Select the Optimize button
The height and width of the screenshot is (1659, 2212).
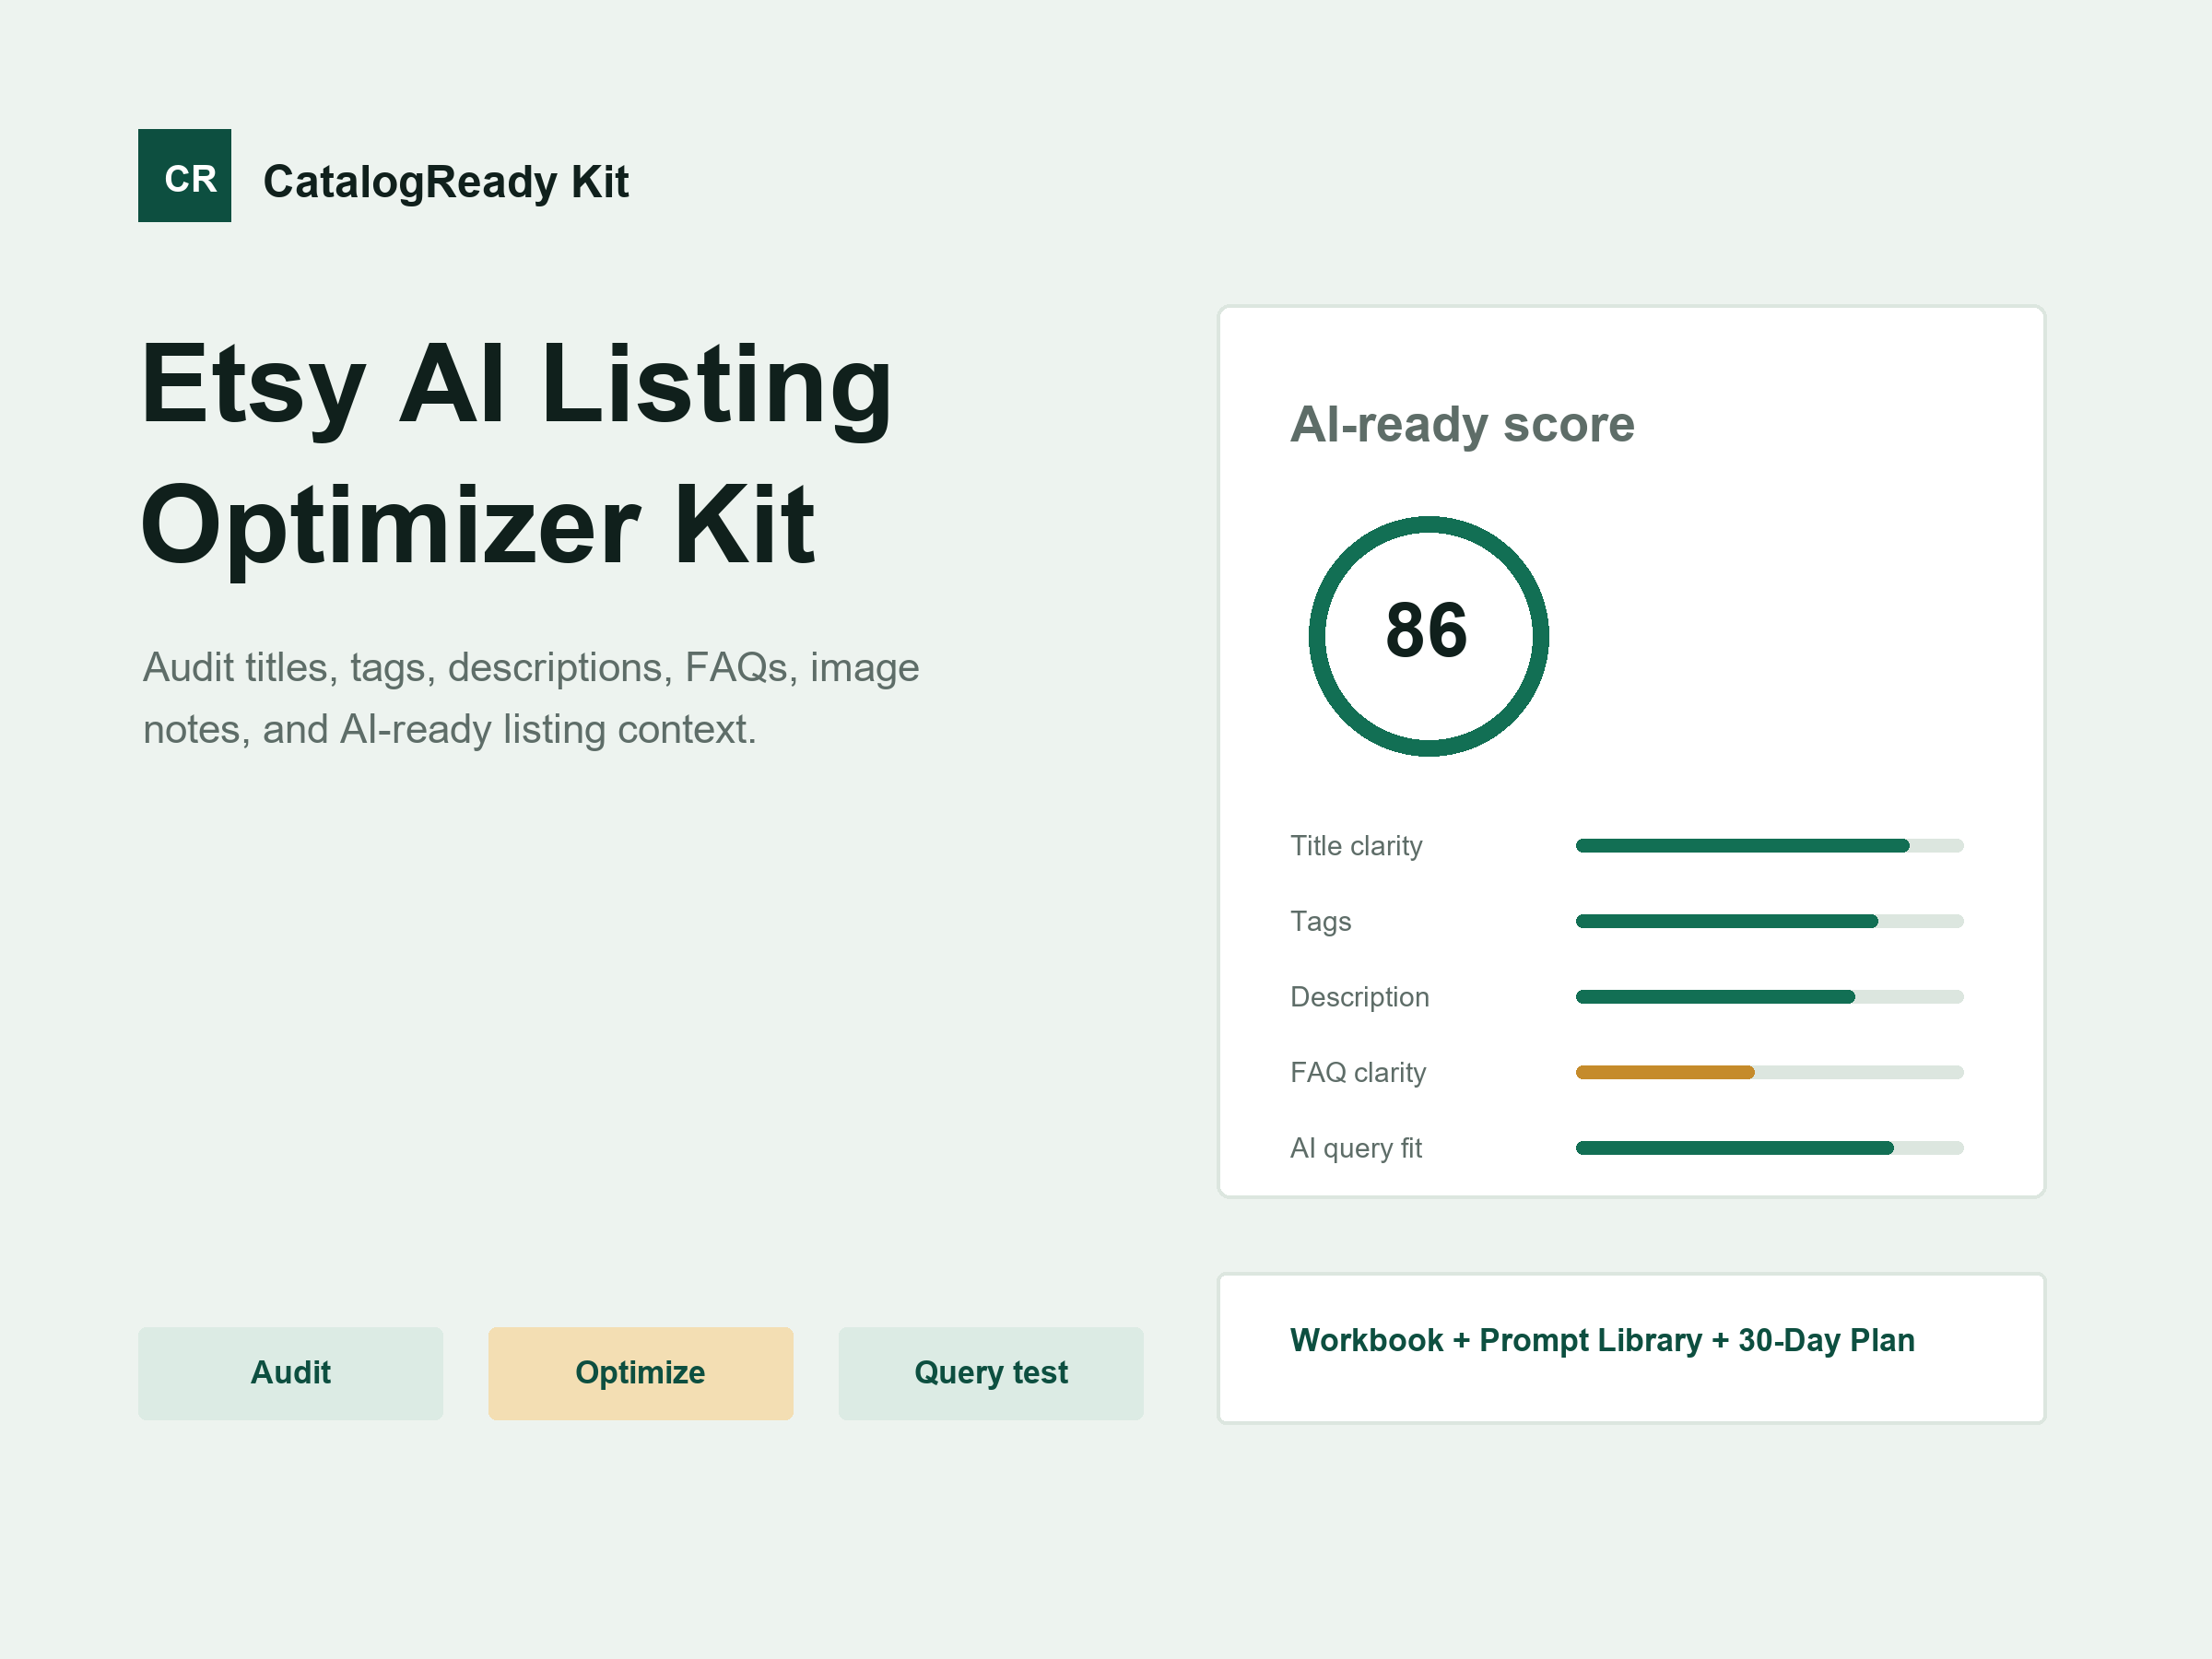tap(640, 1373)
